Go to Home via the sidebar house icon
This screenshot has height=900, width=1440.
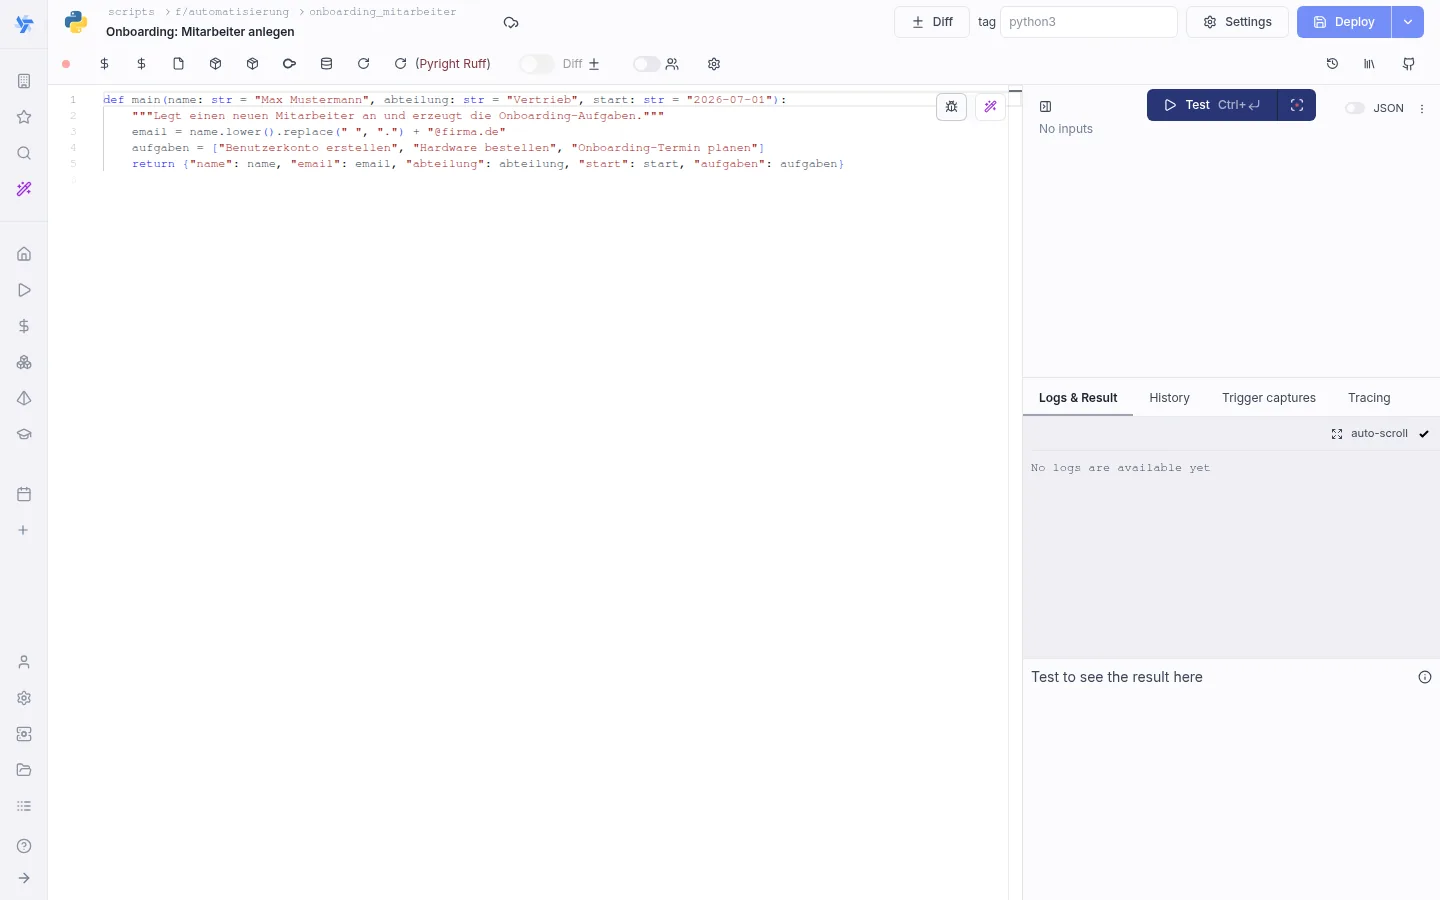coord(24,254)
